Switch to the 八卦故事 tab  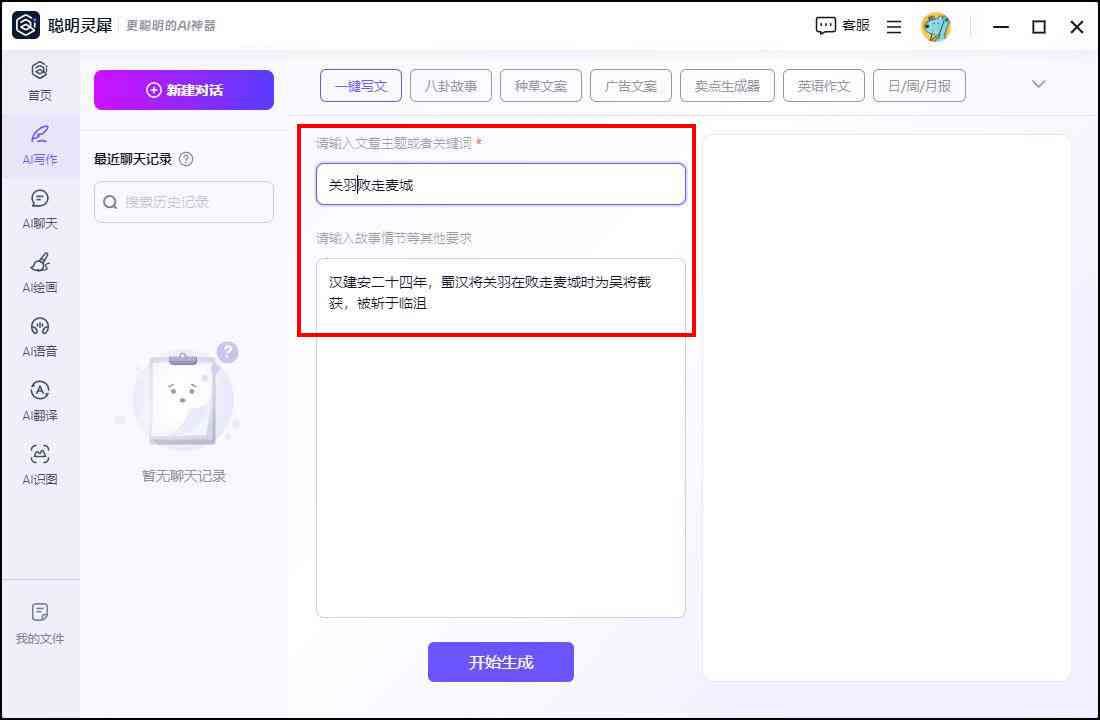[x=450, y=86]
